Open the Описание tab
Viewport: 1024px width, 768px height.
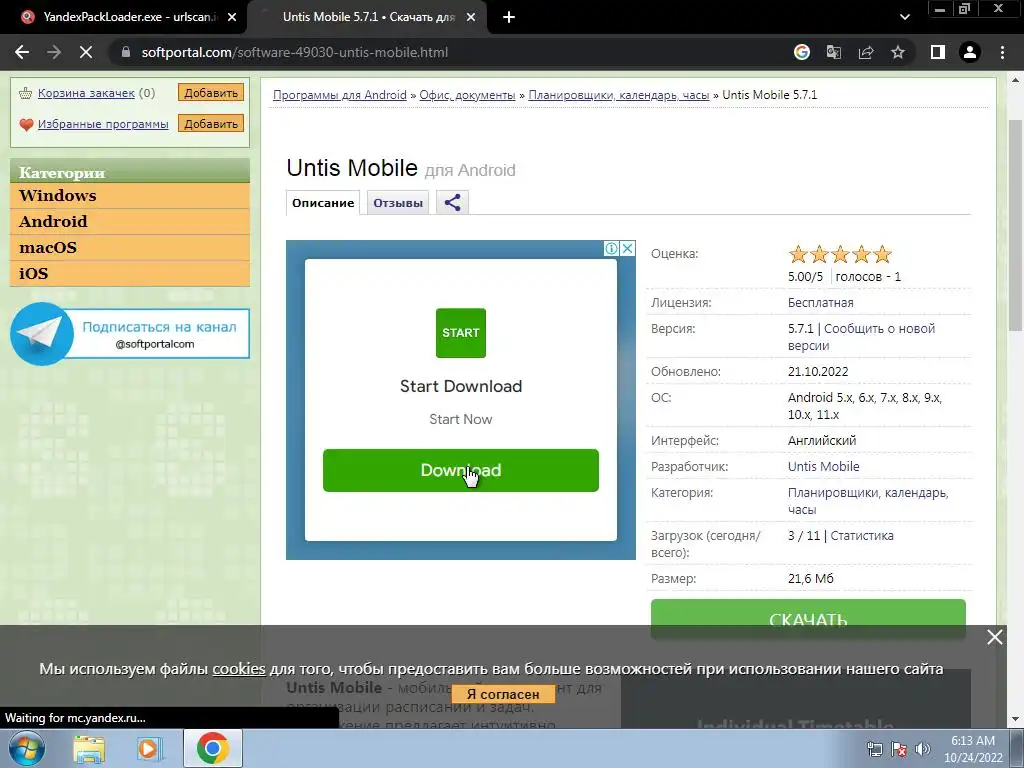point(323,203)
